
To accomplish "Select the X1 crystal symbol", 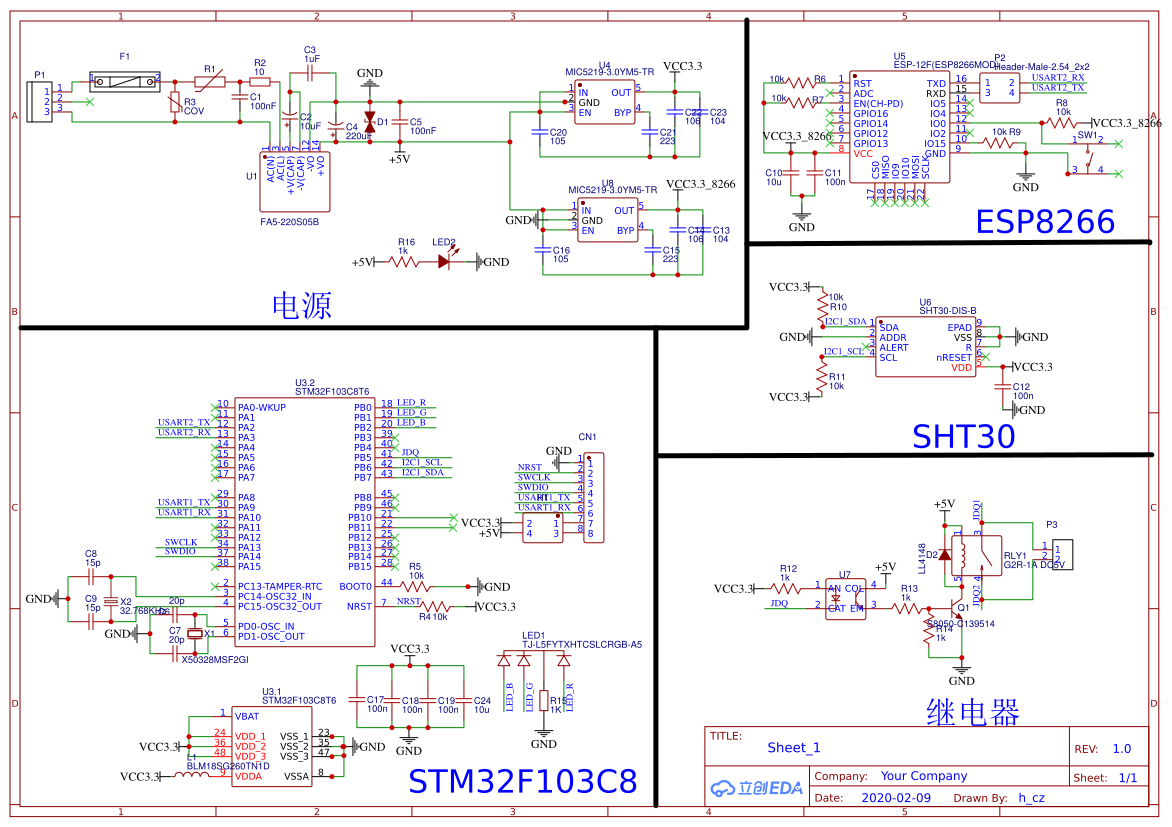I will point(195,633).
